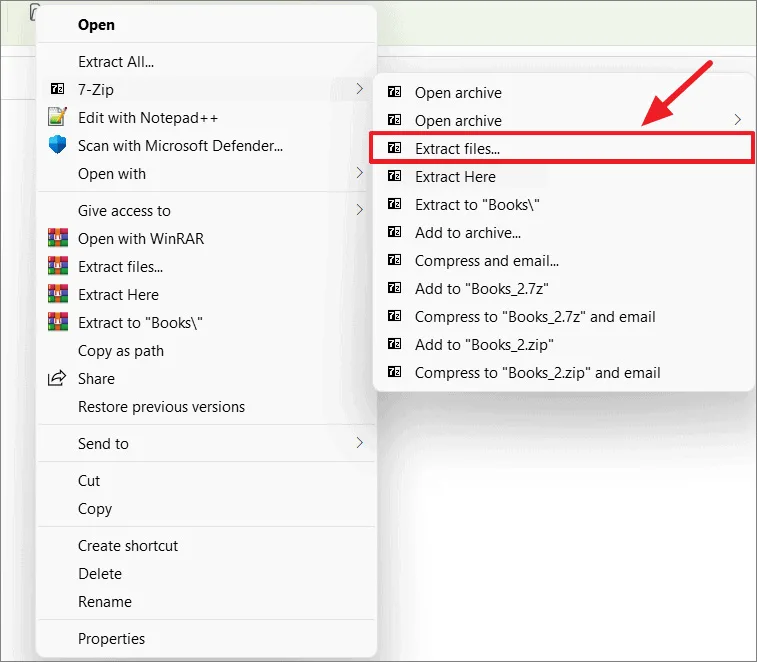Click the 7z icon beside Add to "Books_2.zip"
The width and height of the screenshot is (757, 662).
click(394, 344)
